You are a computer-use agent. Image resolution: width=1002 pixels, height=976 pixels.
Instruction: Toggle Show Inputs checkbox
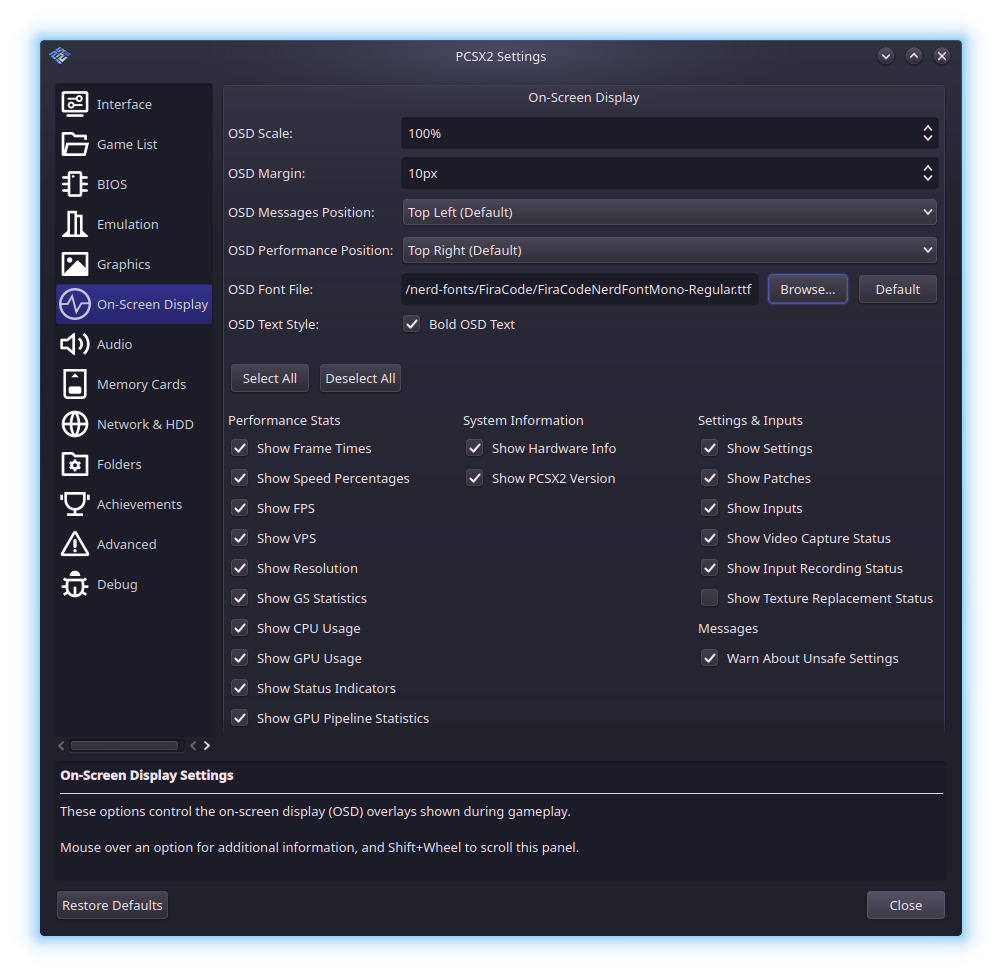(709, 508)
